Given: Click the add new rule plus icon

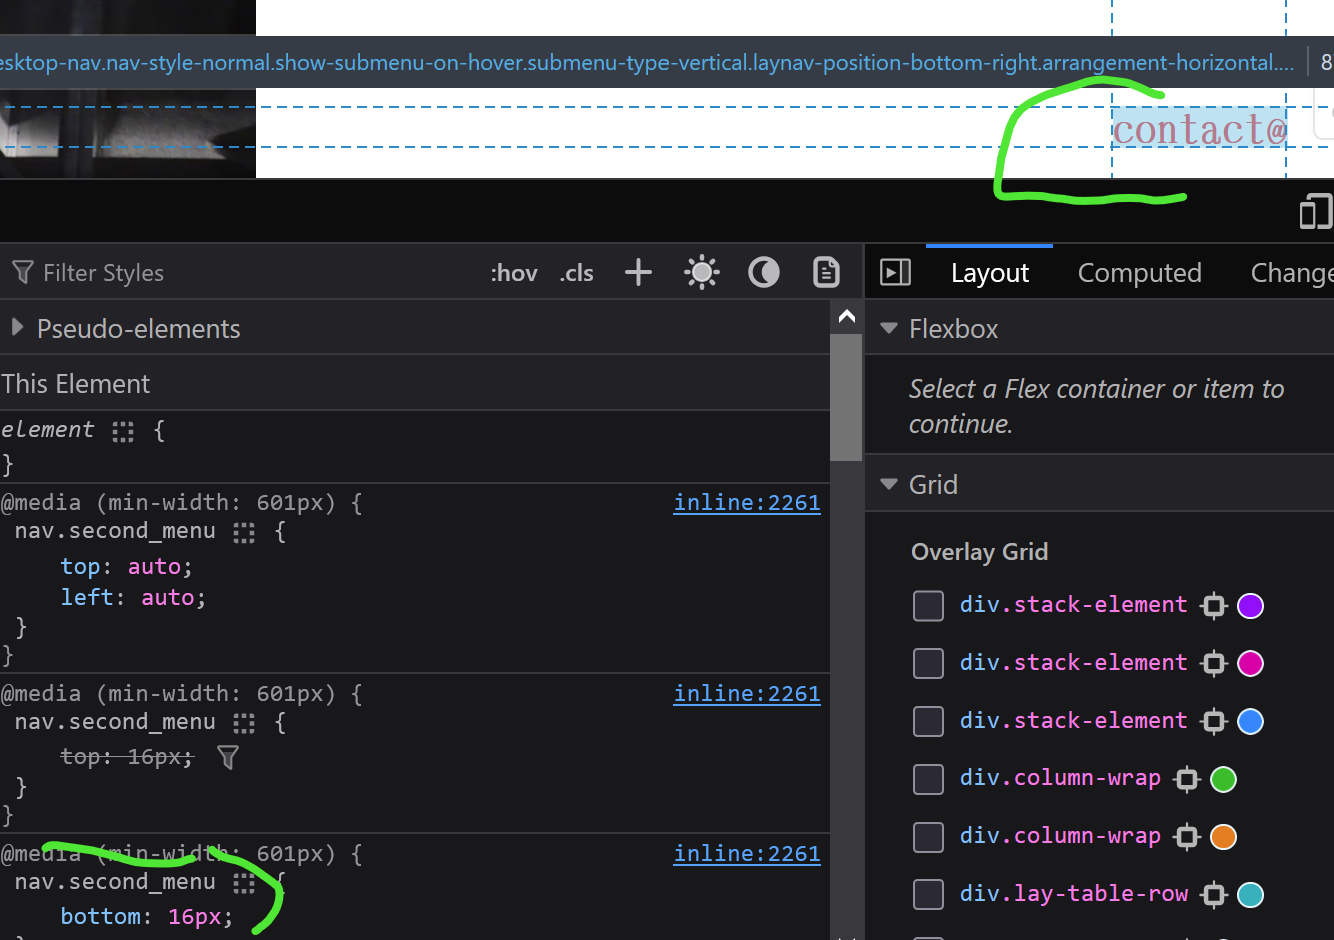Looking at the screenshot, I should point(638,273).
